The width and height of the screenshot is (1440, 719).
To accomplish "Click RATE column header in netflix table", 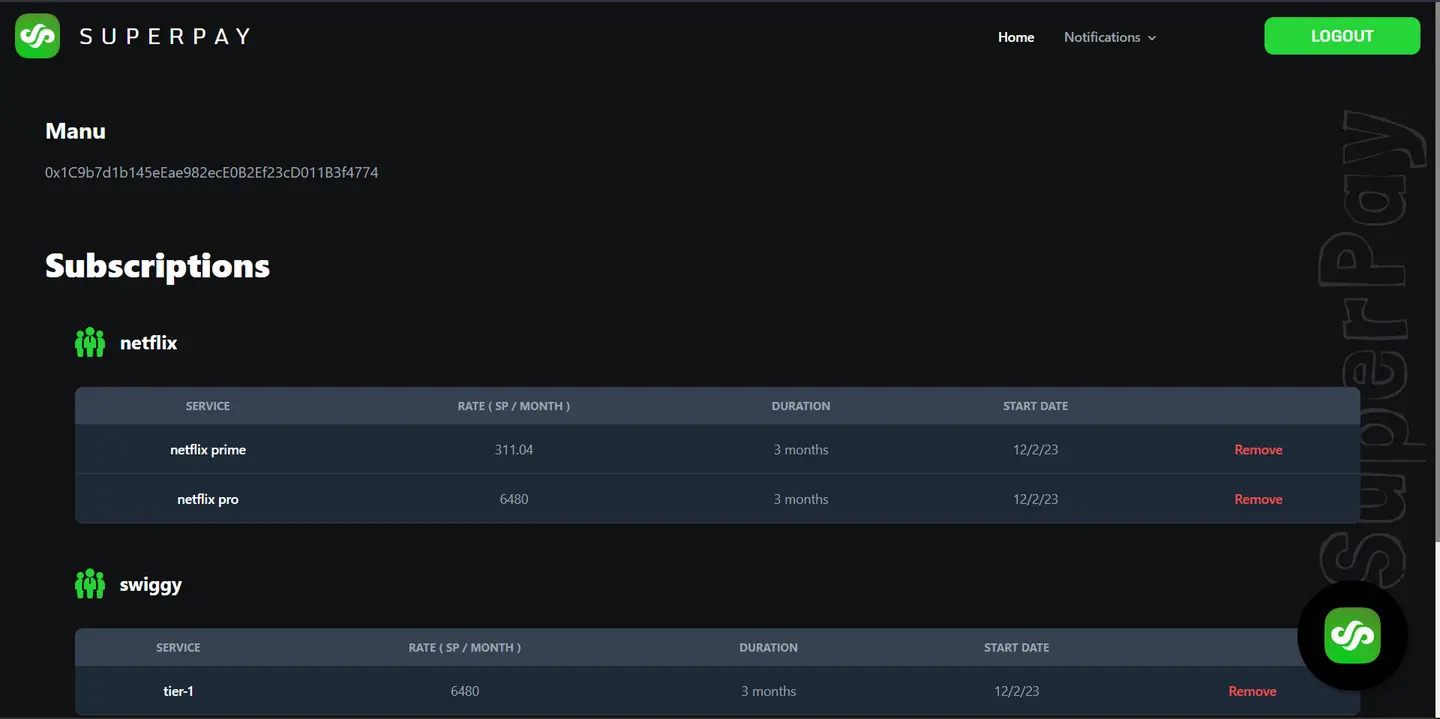I will 514,406.
